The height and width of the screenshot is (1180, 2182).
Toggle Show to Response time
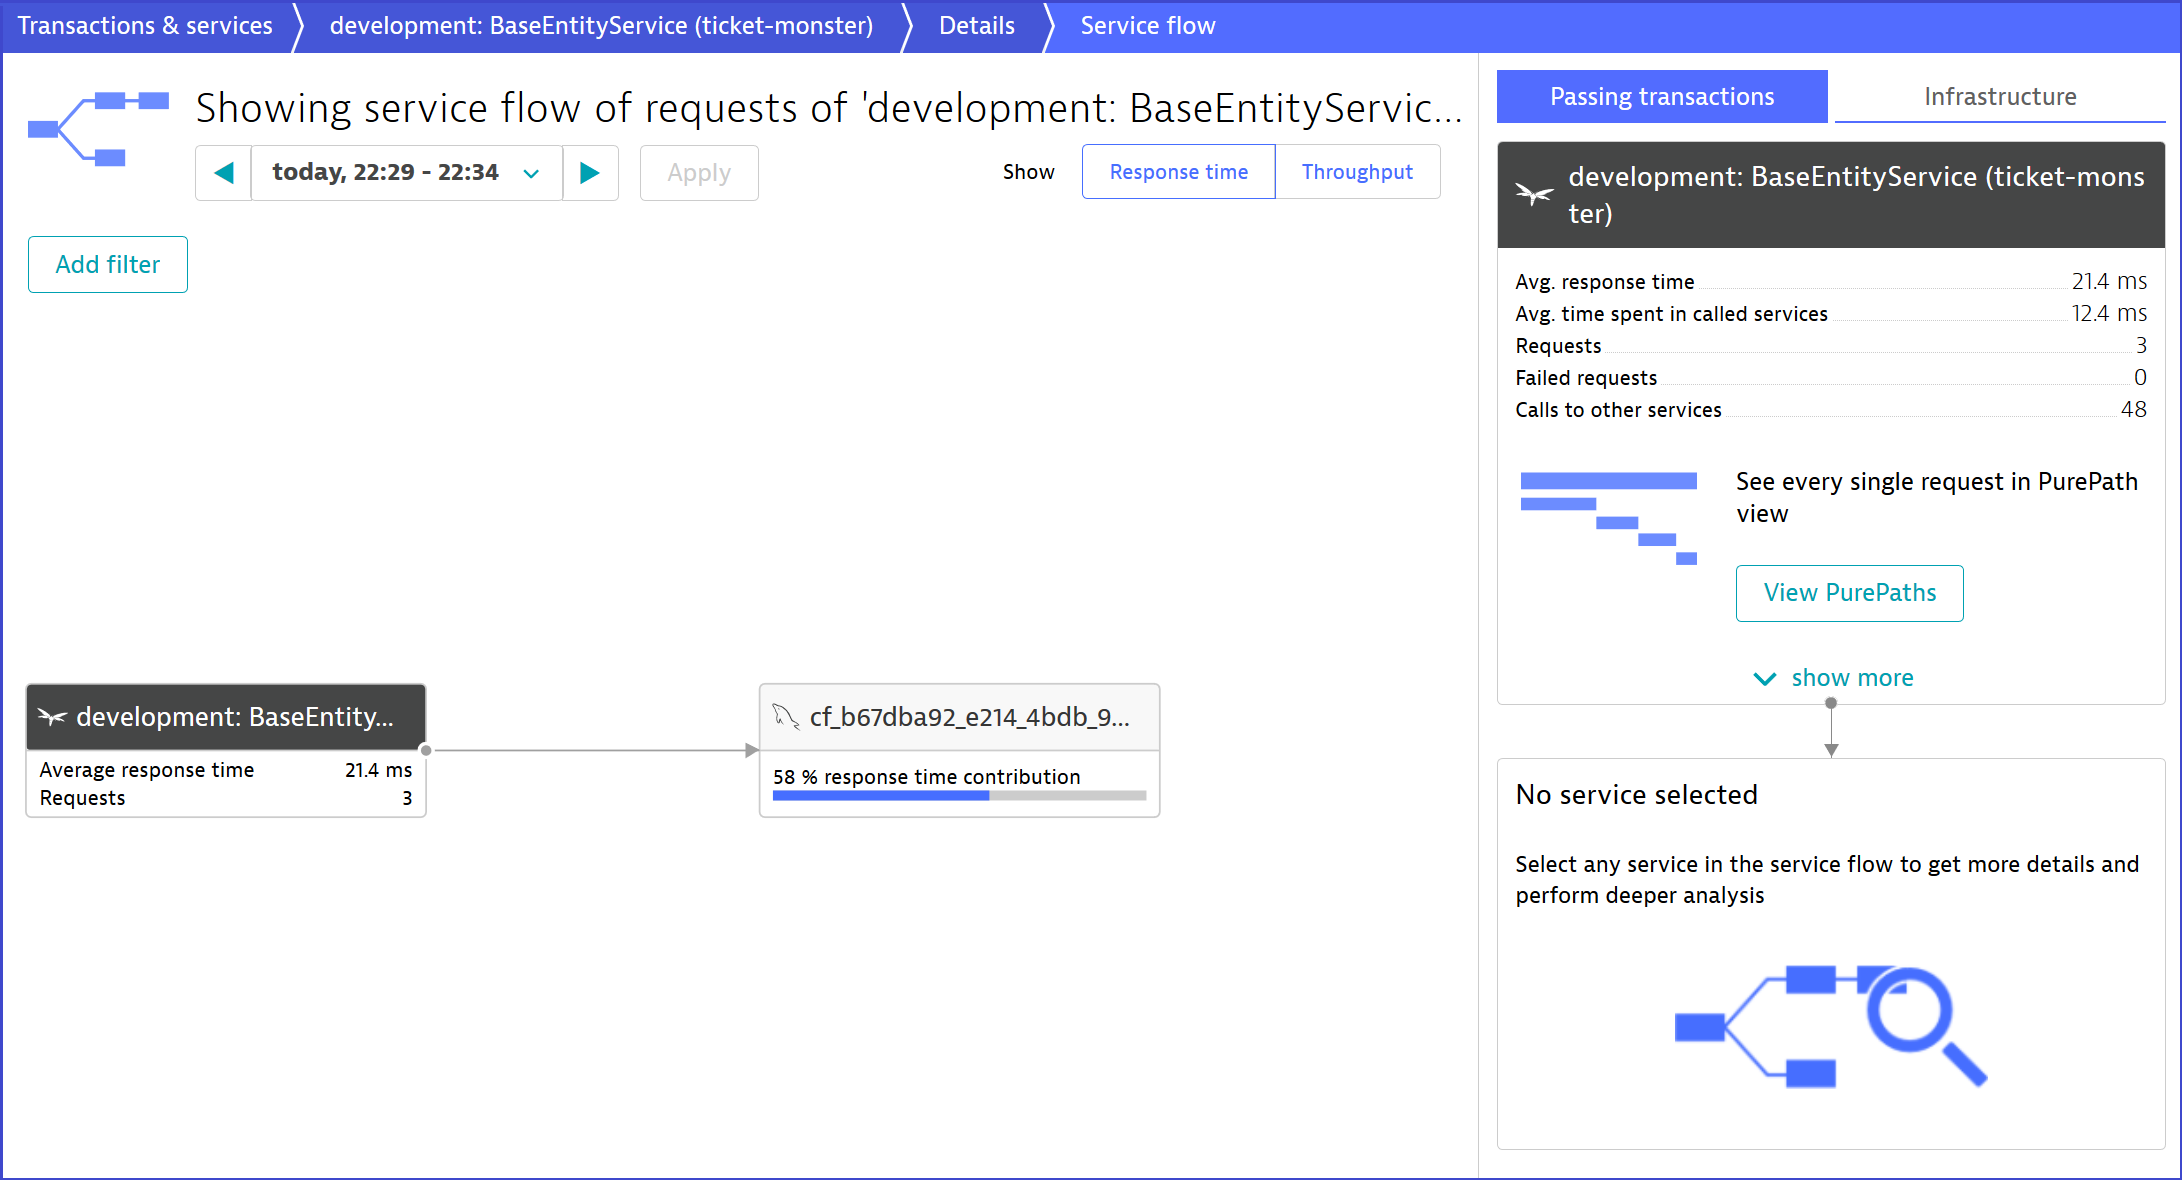click(x=1178, y=172)
